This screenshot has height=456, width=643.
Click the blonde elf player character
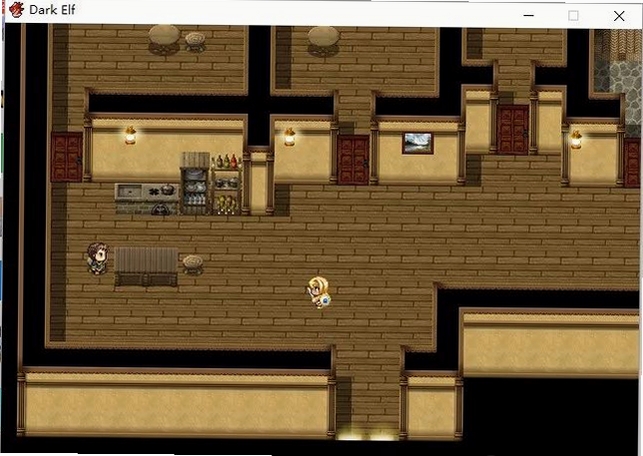pyautogui.click(x=319, y=292)
